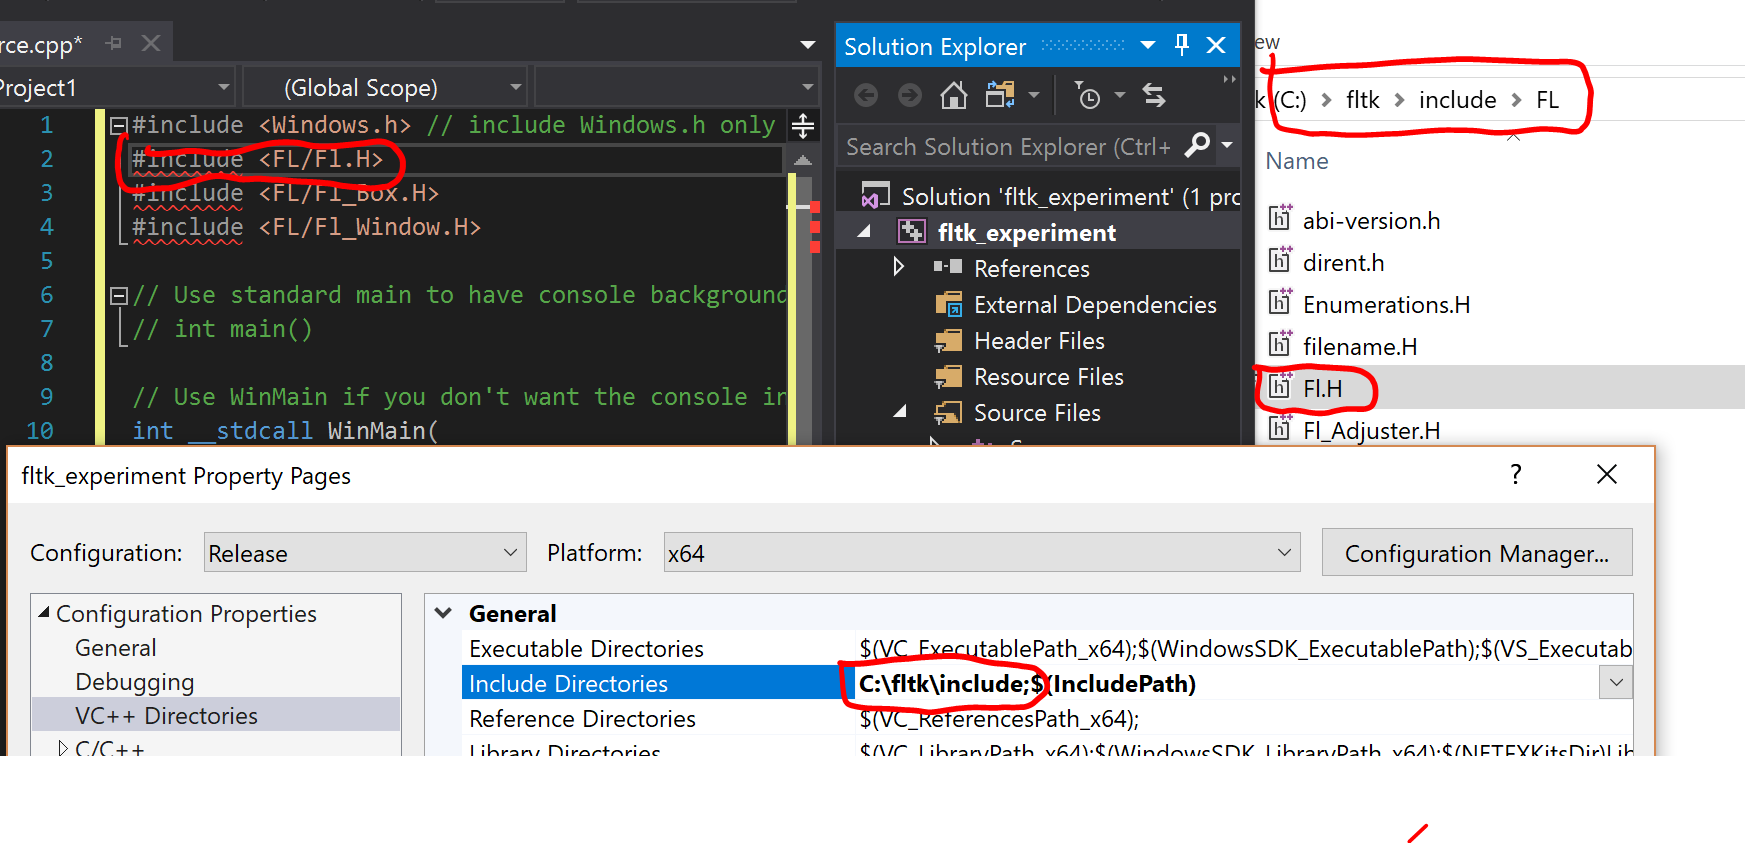Click fltk in the File Explorer breadcrumb
The image size is (1745, 843).
1362,99
